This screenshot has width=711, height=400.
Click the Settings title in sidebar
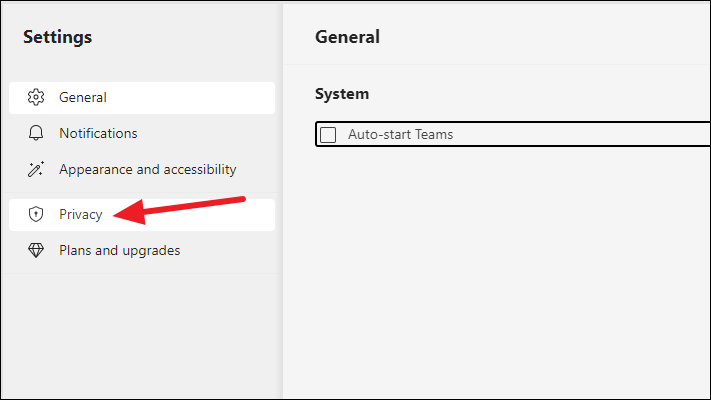click(58, 37)
